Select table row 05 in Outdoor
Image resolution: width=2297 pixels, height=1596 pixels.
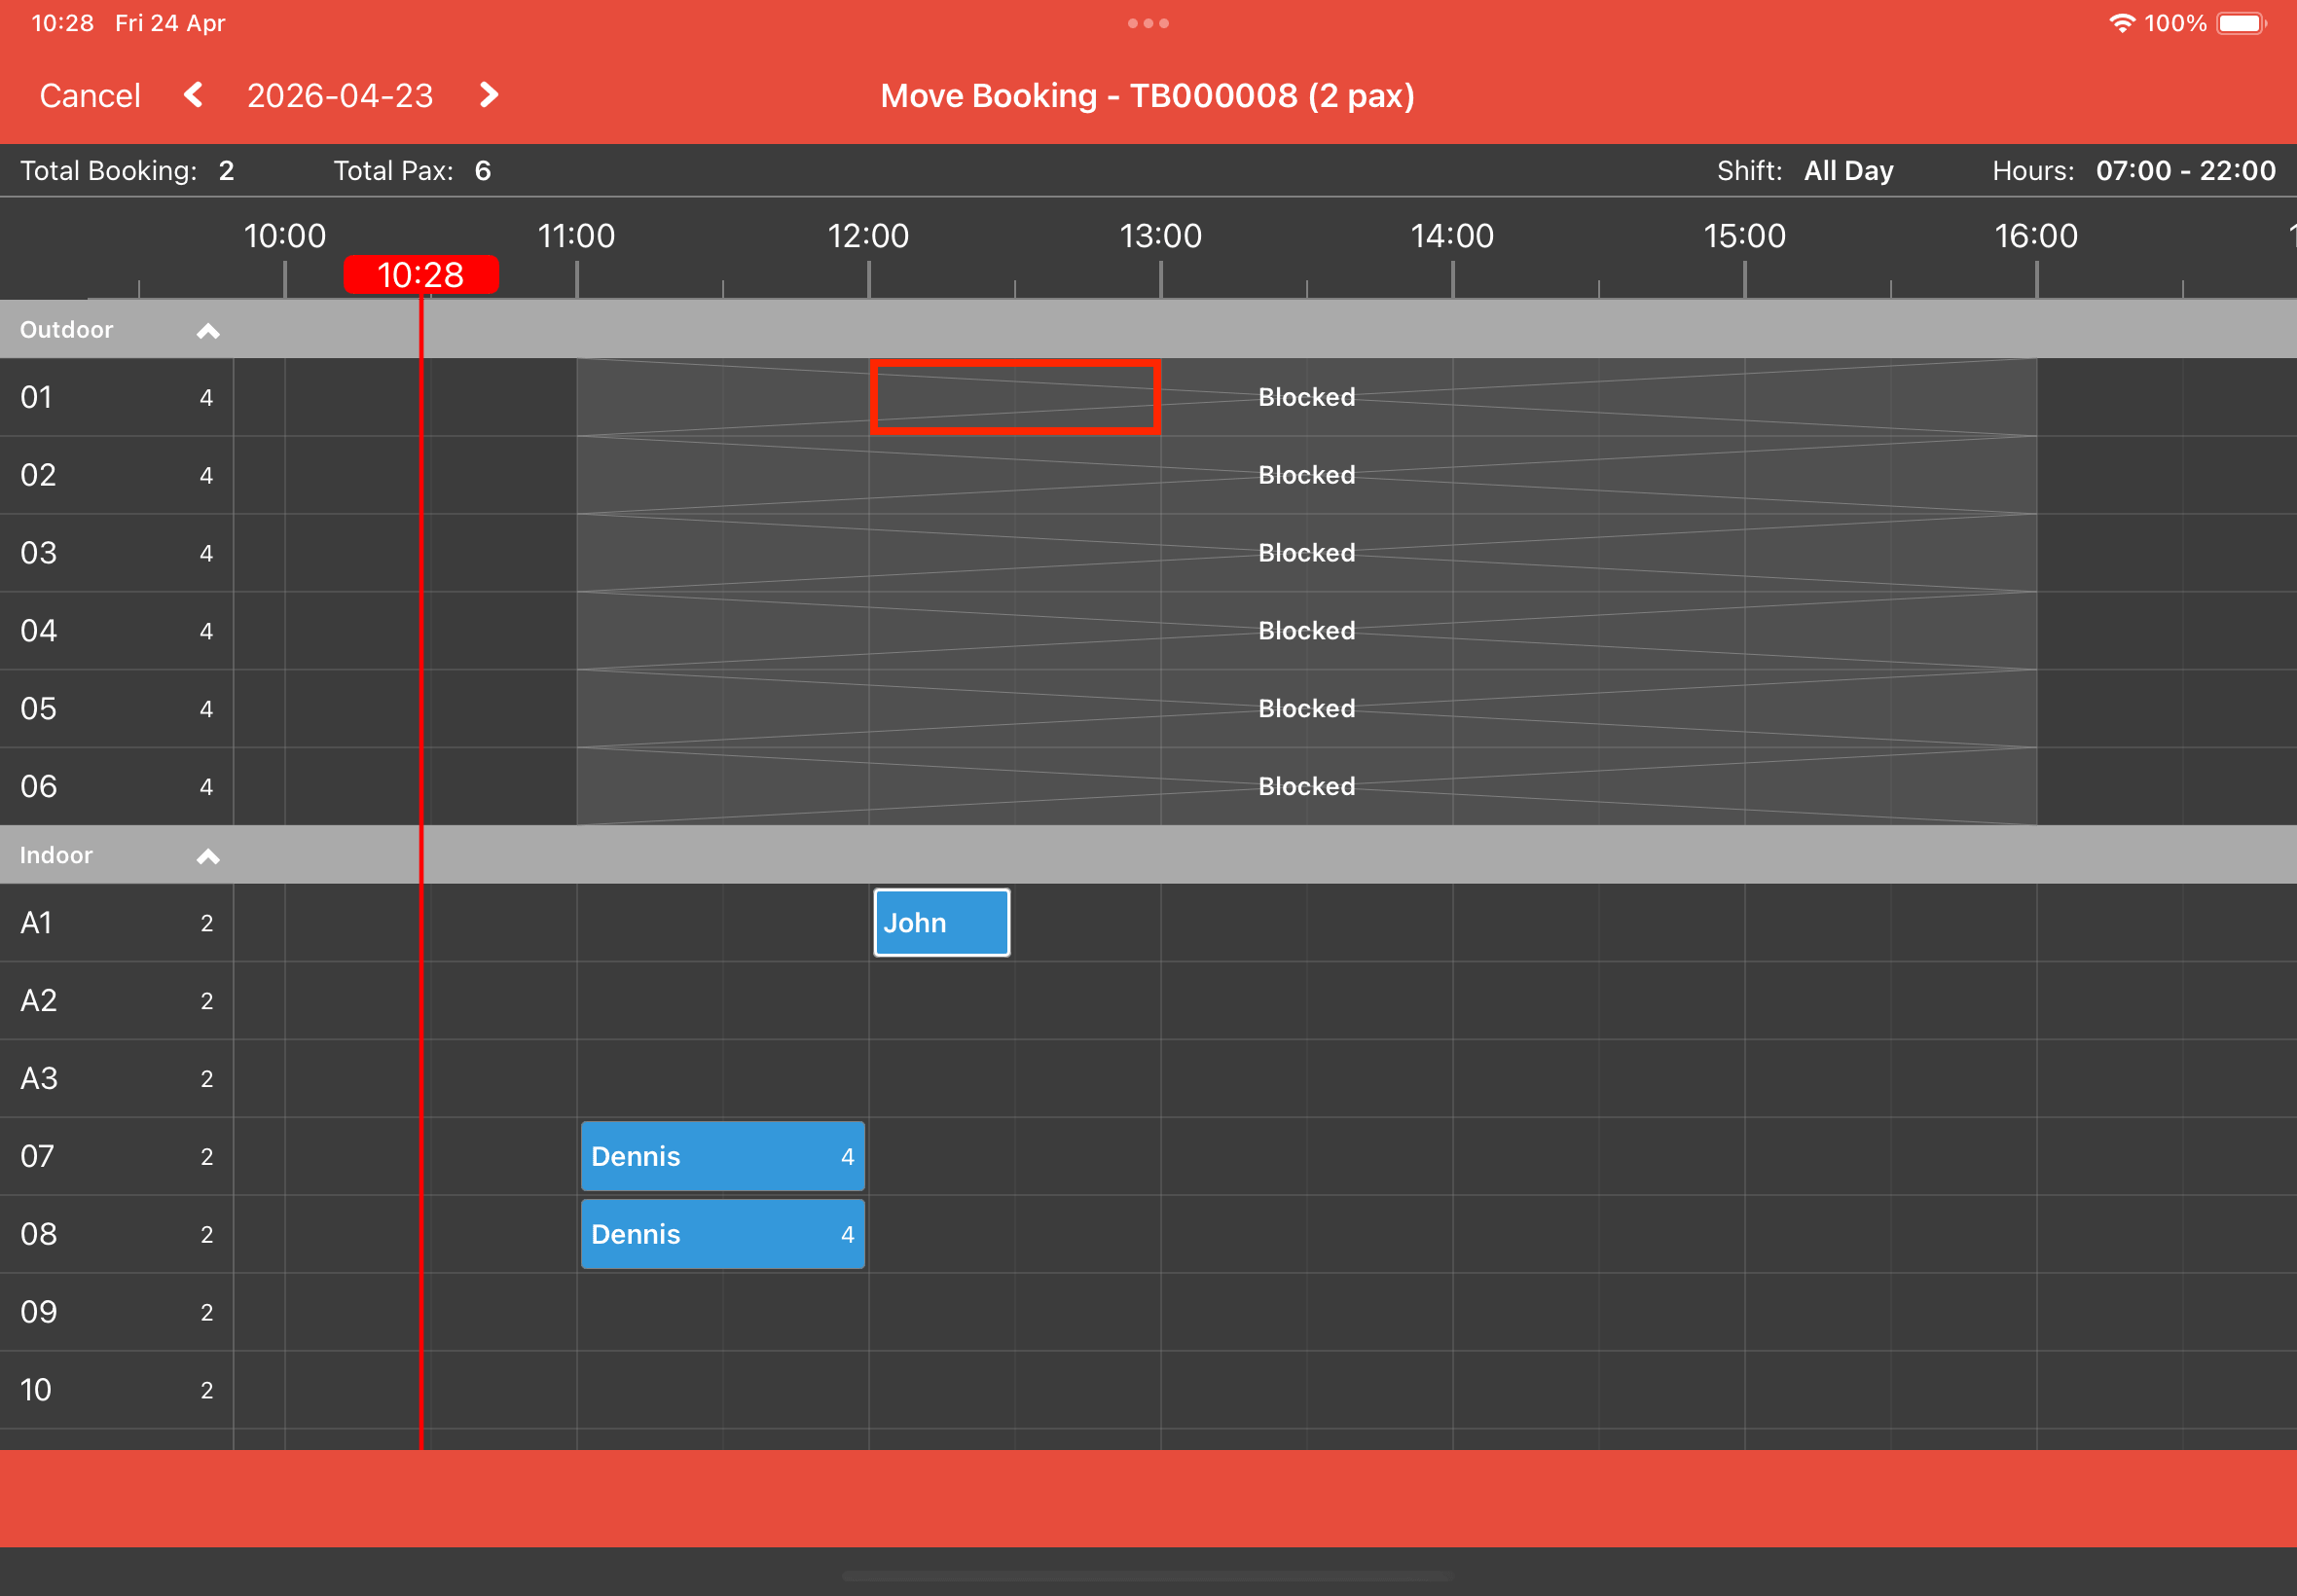point(117,709)
